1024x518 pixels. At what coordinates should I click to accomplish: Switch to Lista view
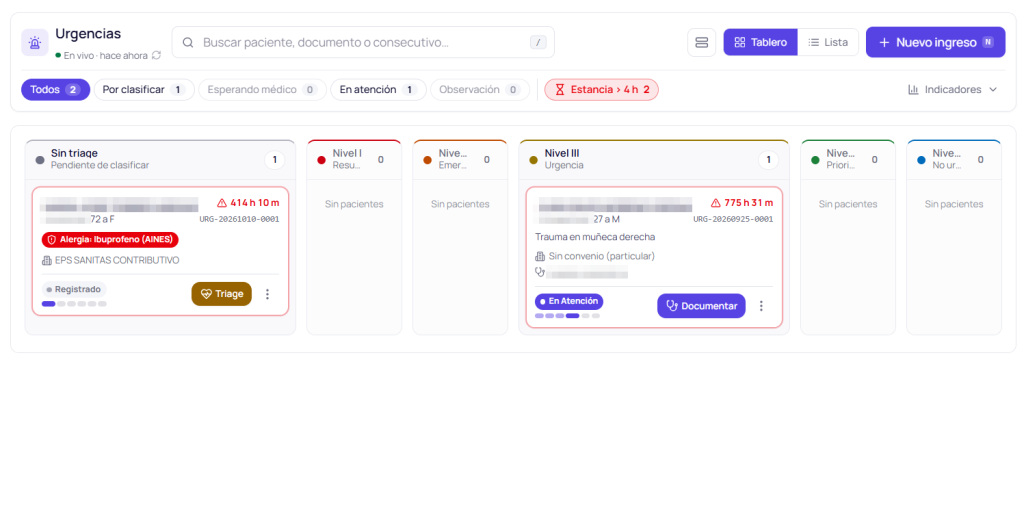pyautogui.click(x=827, y=42)
